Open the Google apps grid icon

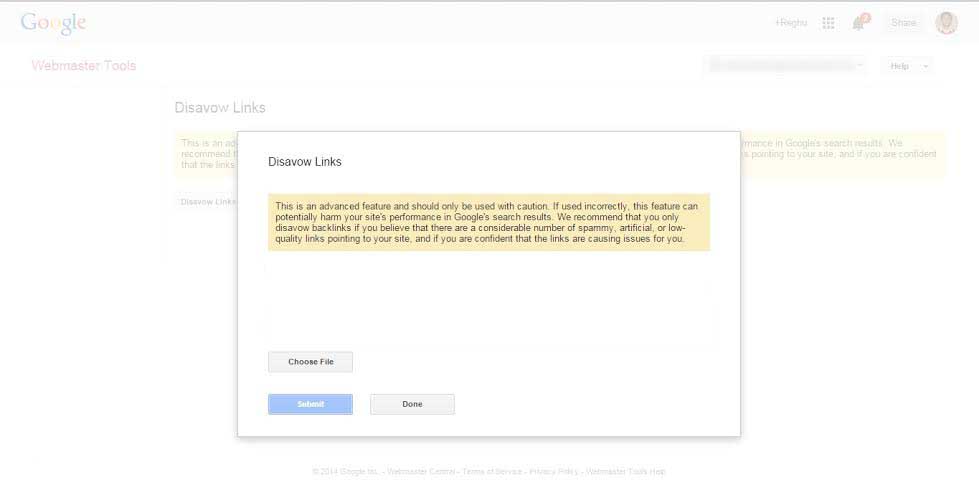click(x=829, y=23)
